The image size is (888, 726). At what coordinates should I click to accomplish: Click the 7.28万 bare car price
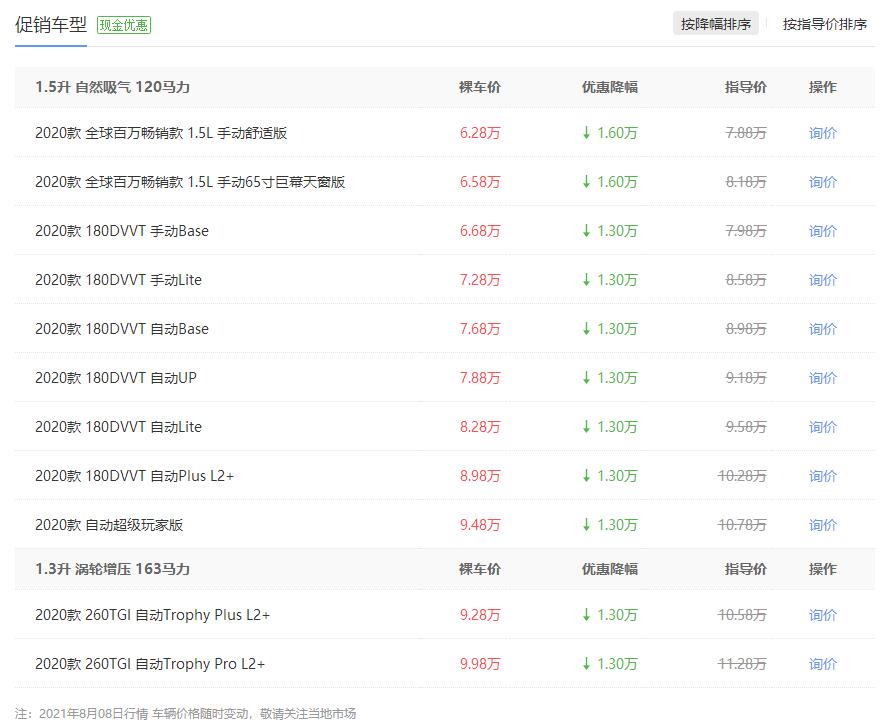(480, 280)
